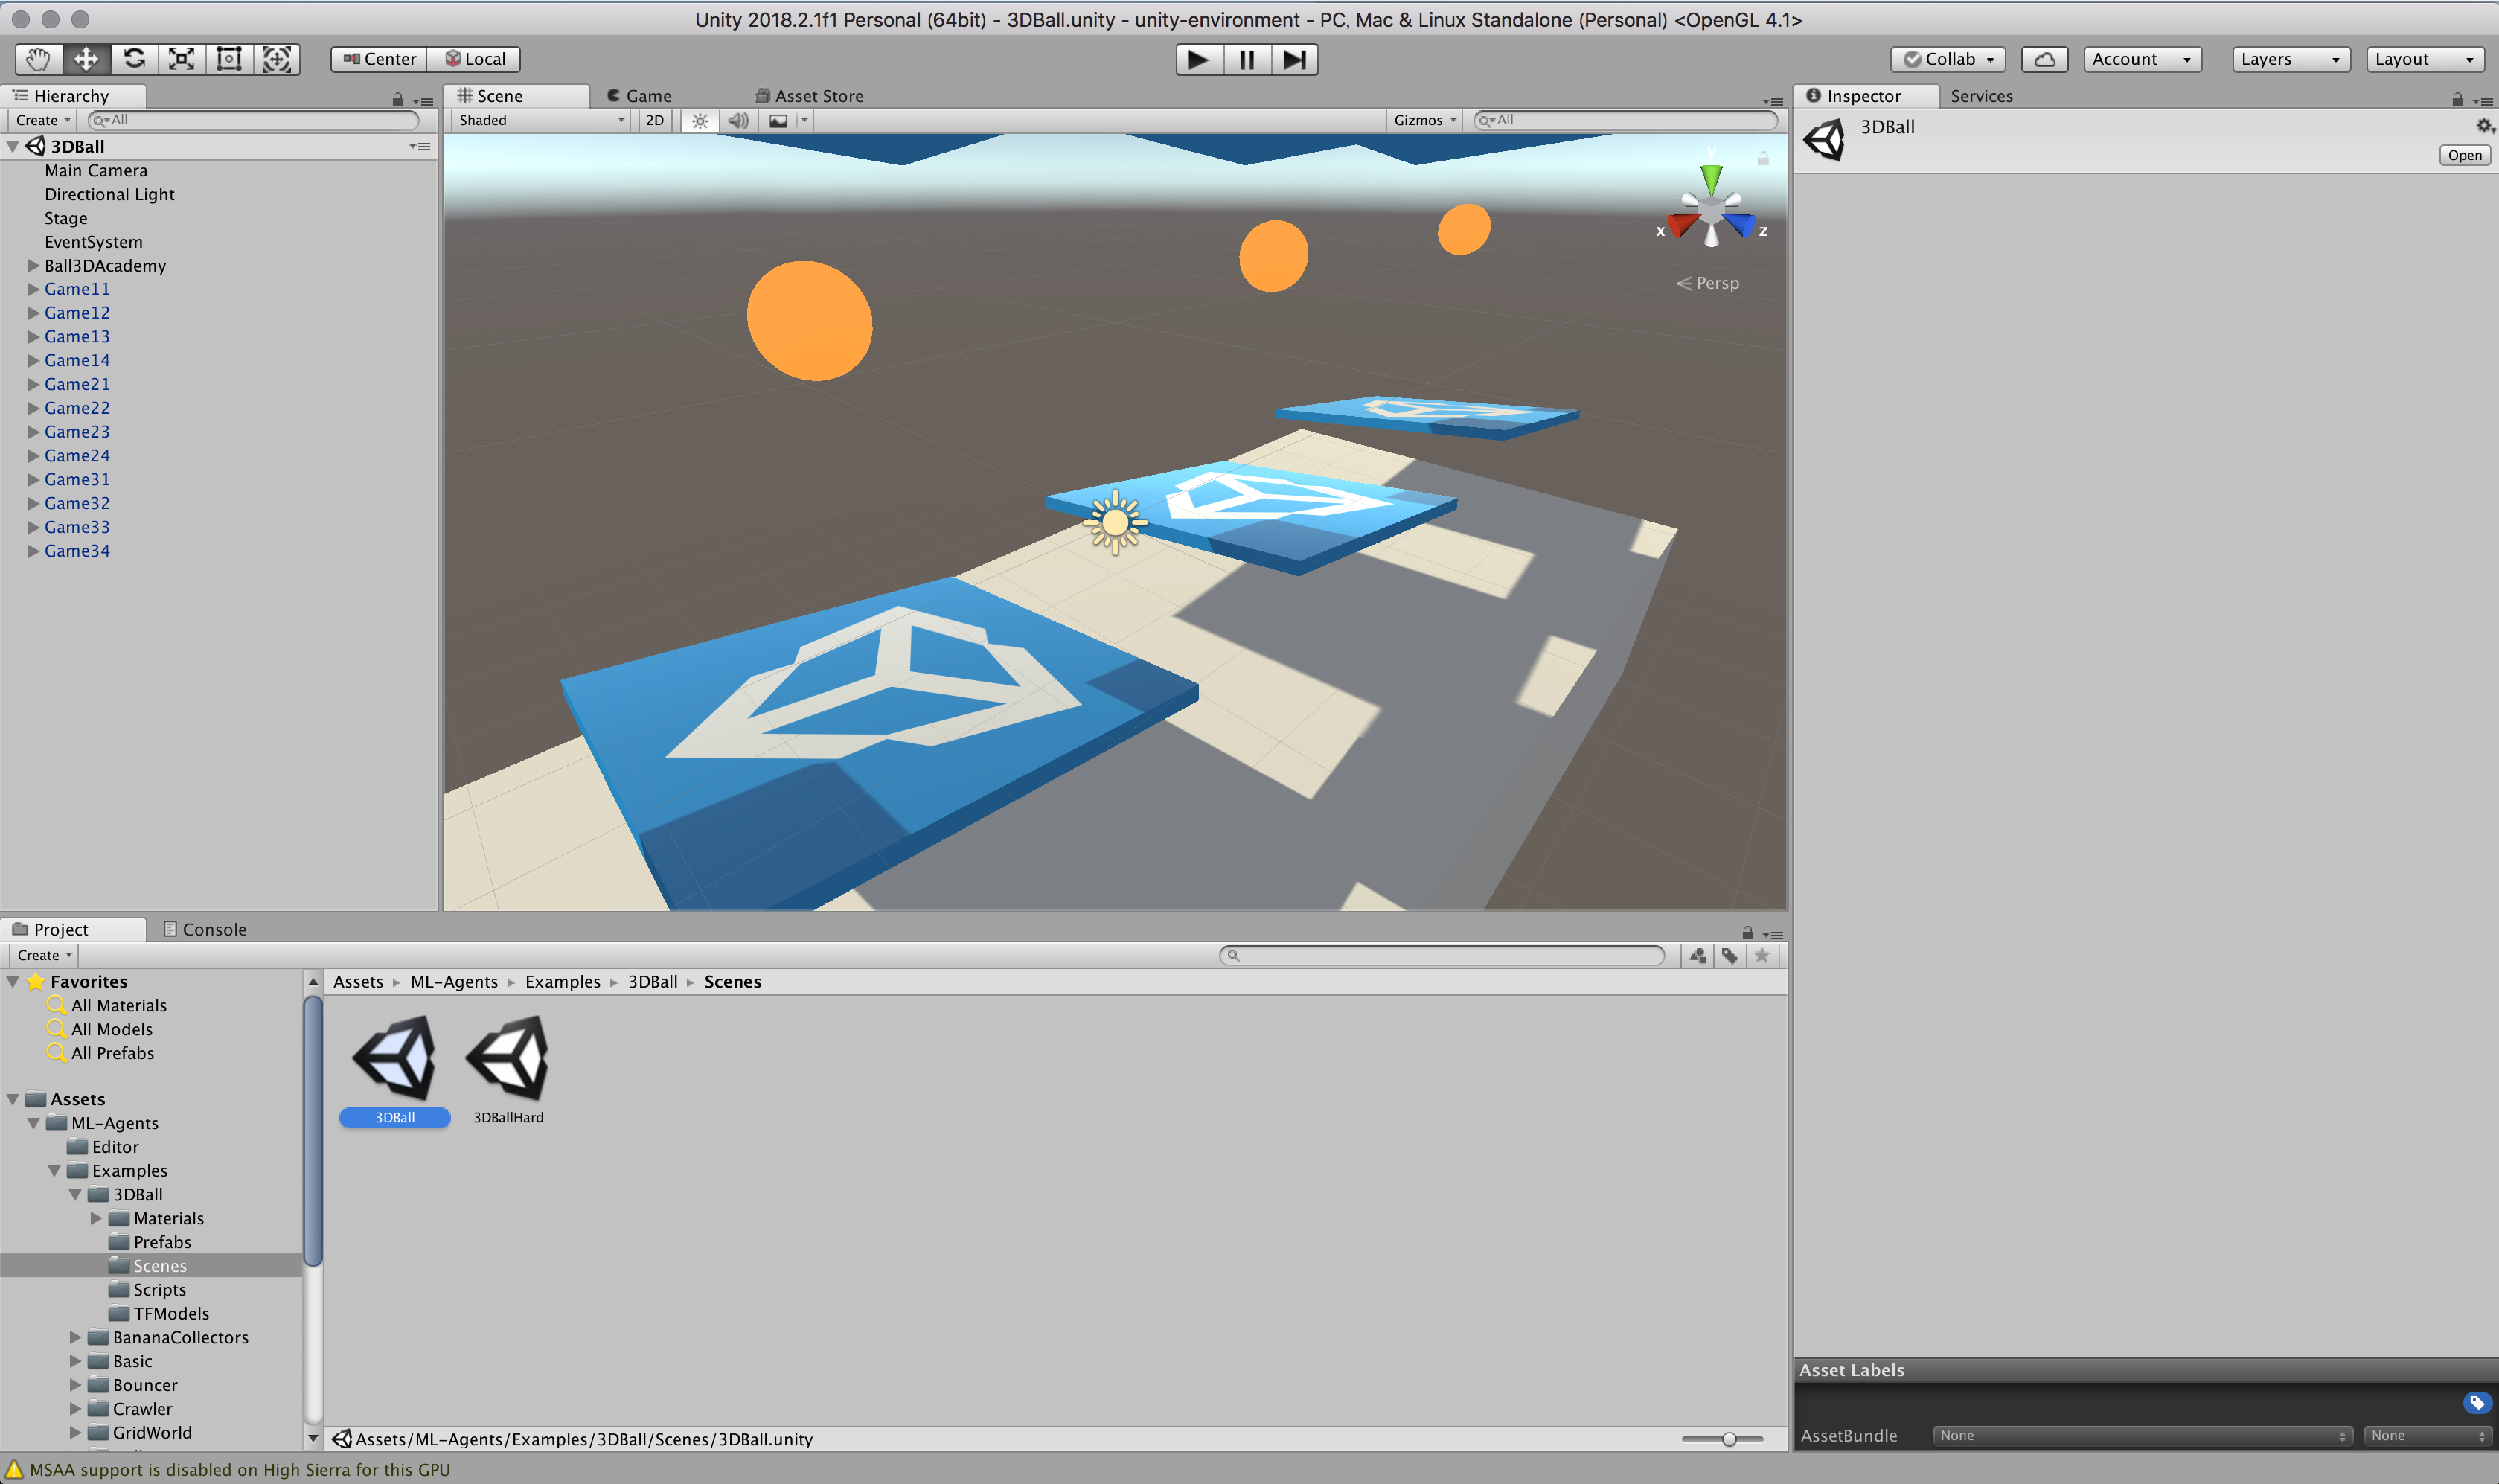
Task: Toggle 2D scene view mode
Action: click(x=654, y=120)
